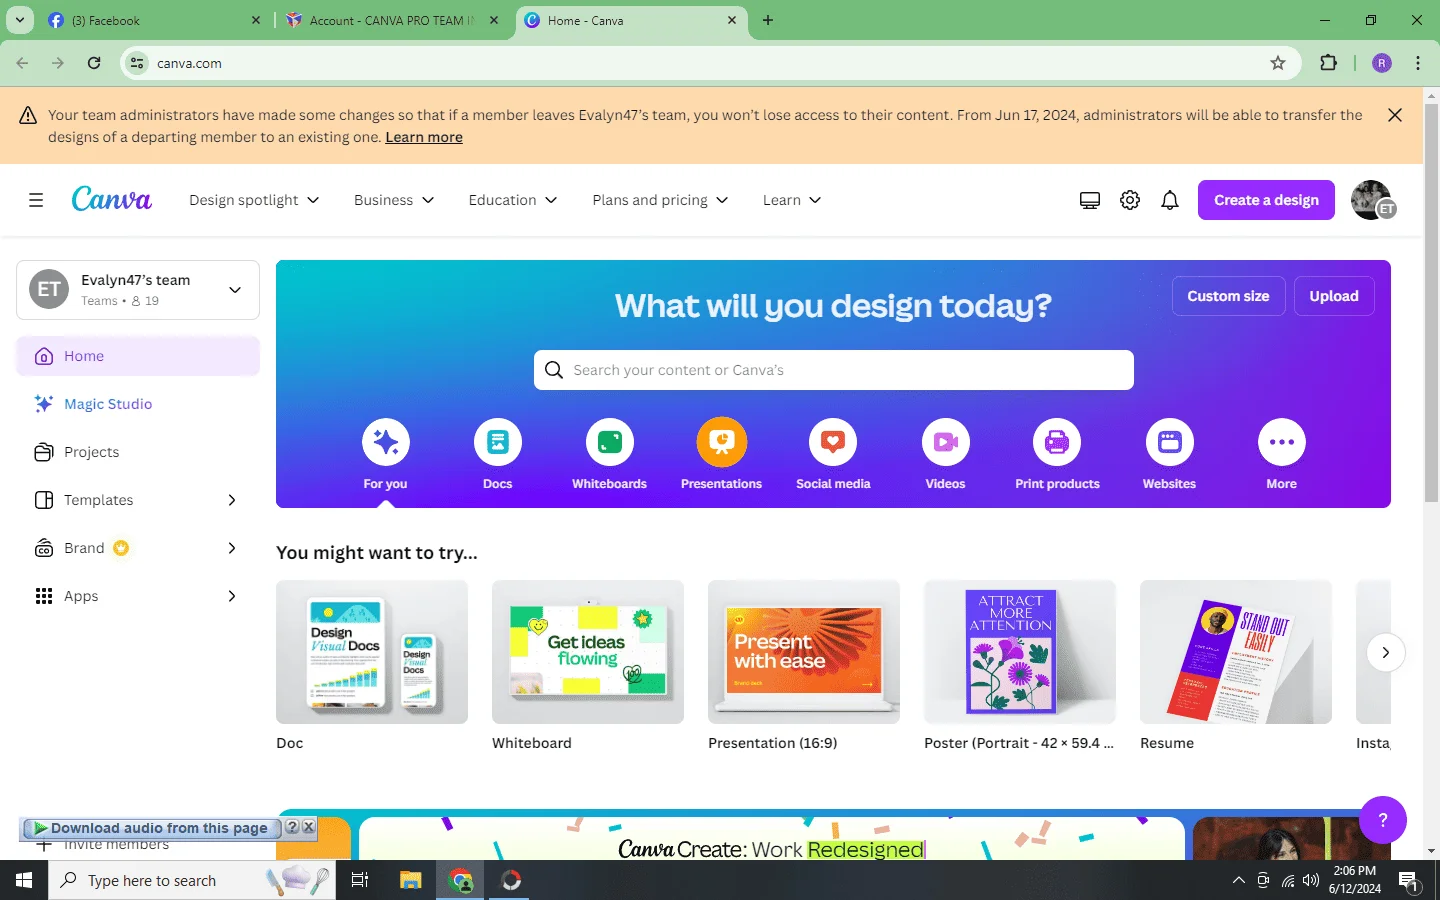The width and height of the screenshot is (1440, 900).
Task: Expand the Brand submenu arrow
Action: pyautogui.click(x=232, y=548)
